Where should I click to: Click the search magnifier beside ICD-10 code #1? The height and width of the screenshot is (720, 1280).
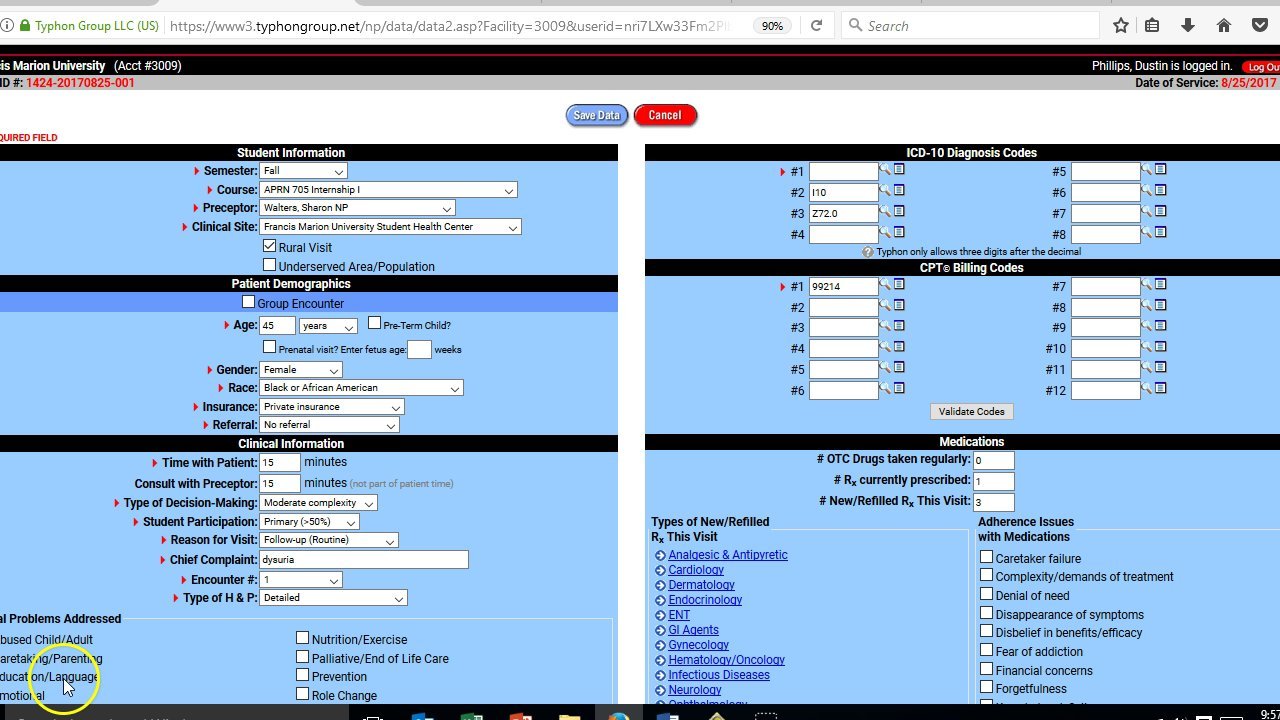pos(885,170)
